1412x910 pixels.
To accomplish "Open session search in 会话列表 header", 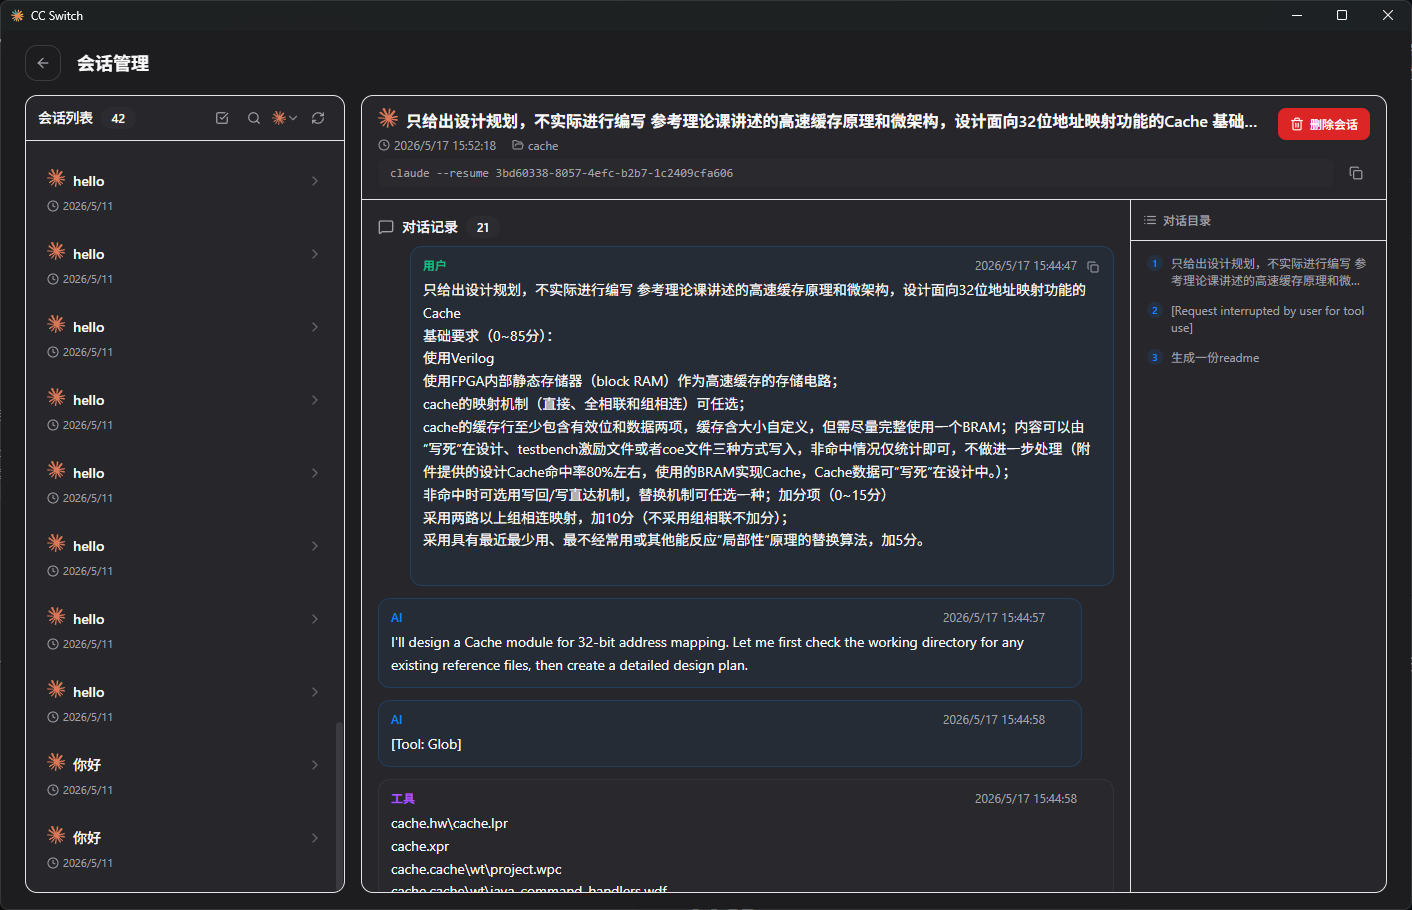I will point(254,118).
